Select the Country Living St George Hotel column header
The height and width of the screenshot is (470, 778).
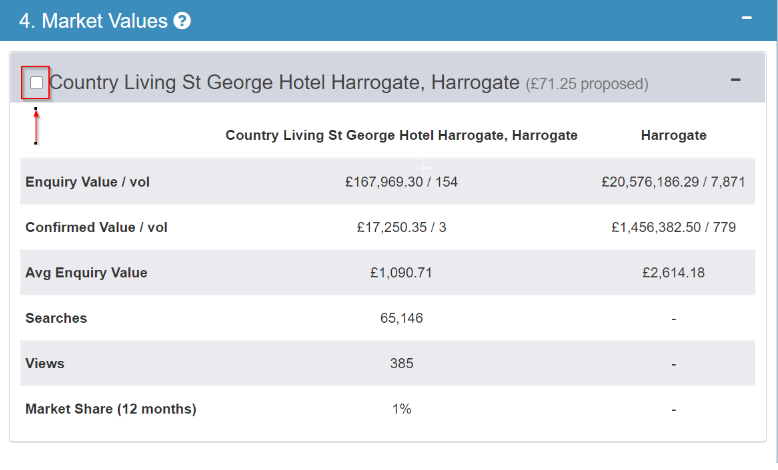pos(401,135)
